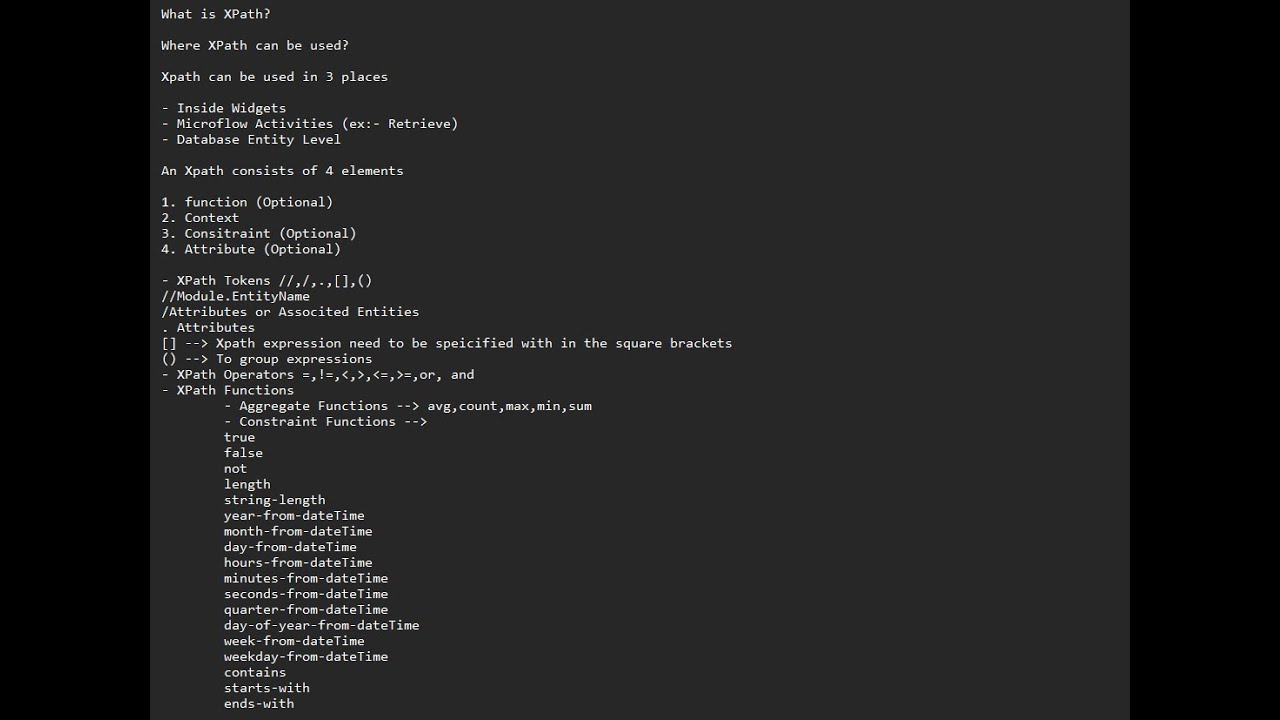Place cursor on "1. function (Optional)"
The width and height of the screenshot is (1280, 720).
point(247,202)
